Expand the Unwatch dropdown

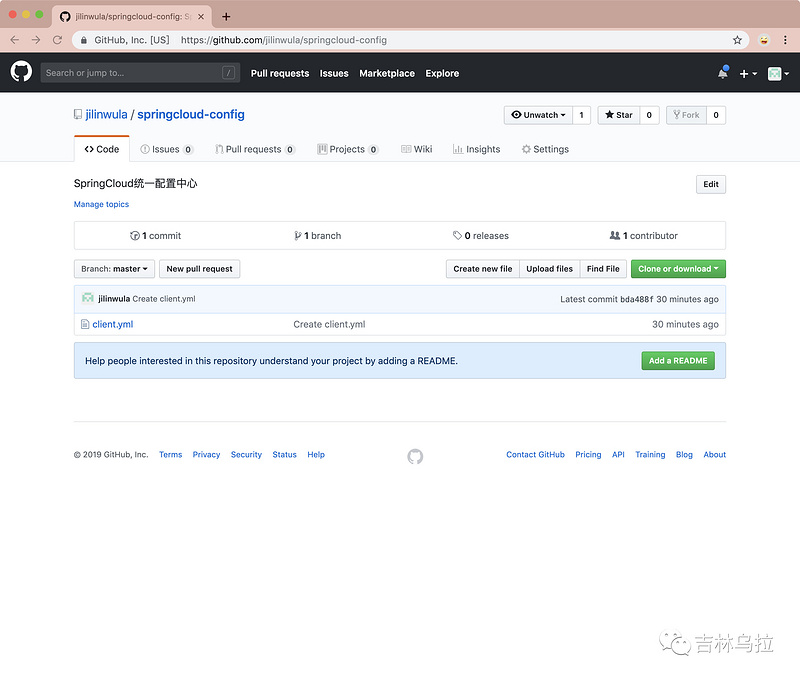coord(538,115)
